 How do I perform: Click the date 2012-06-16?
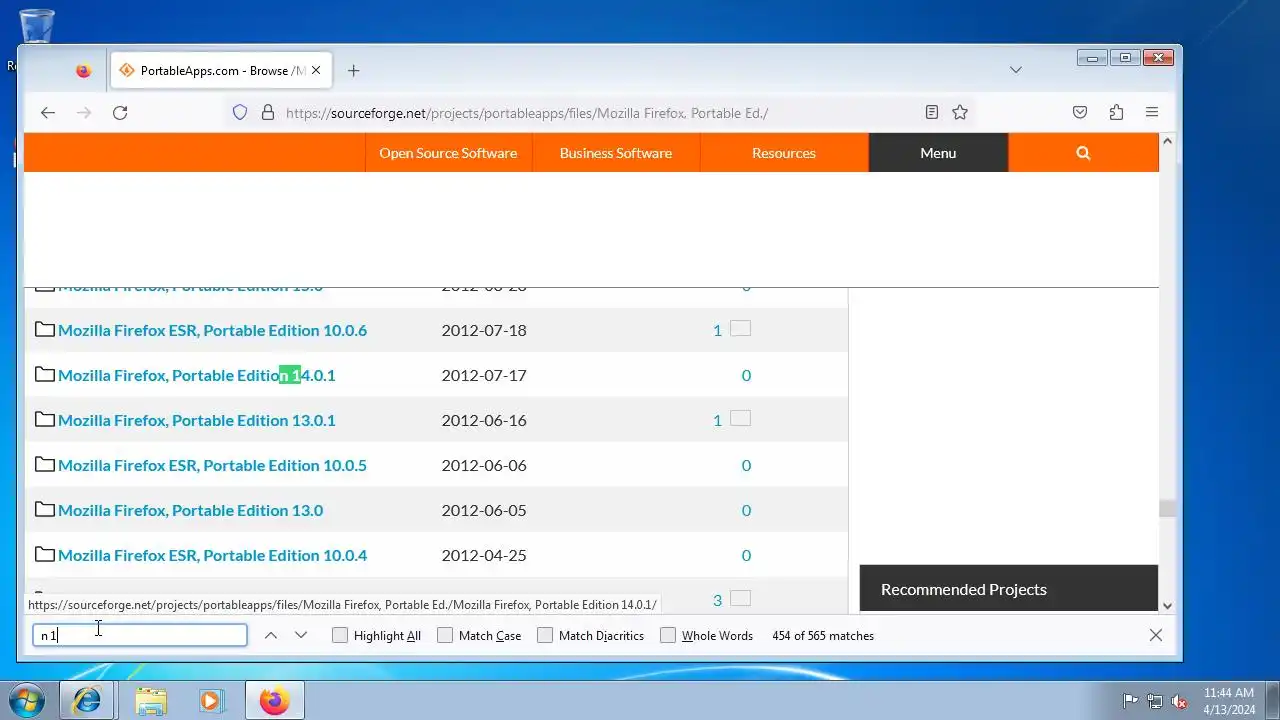(x=484, y=420)
